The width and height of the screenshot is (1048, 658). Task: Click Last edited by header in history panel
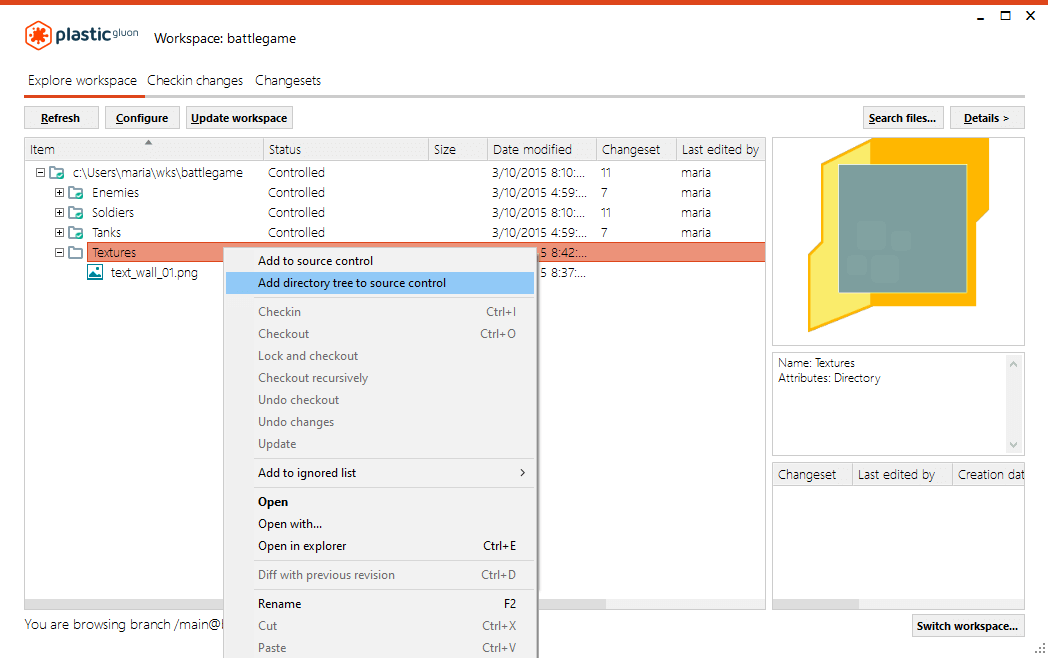tap(902, 475)
